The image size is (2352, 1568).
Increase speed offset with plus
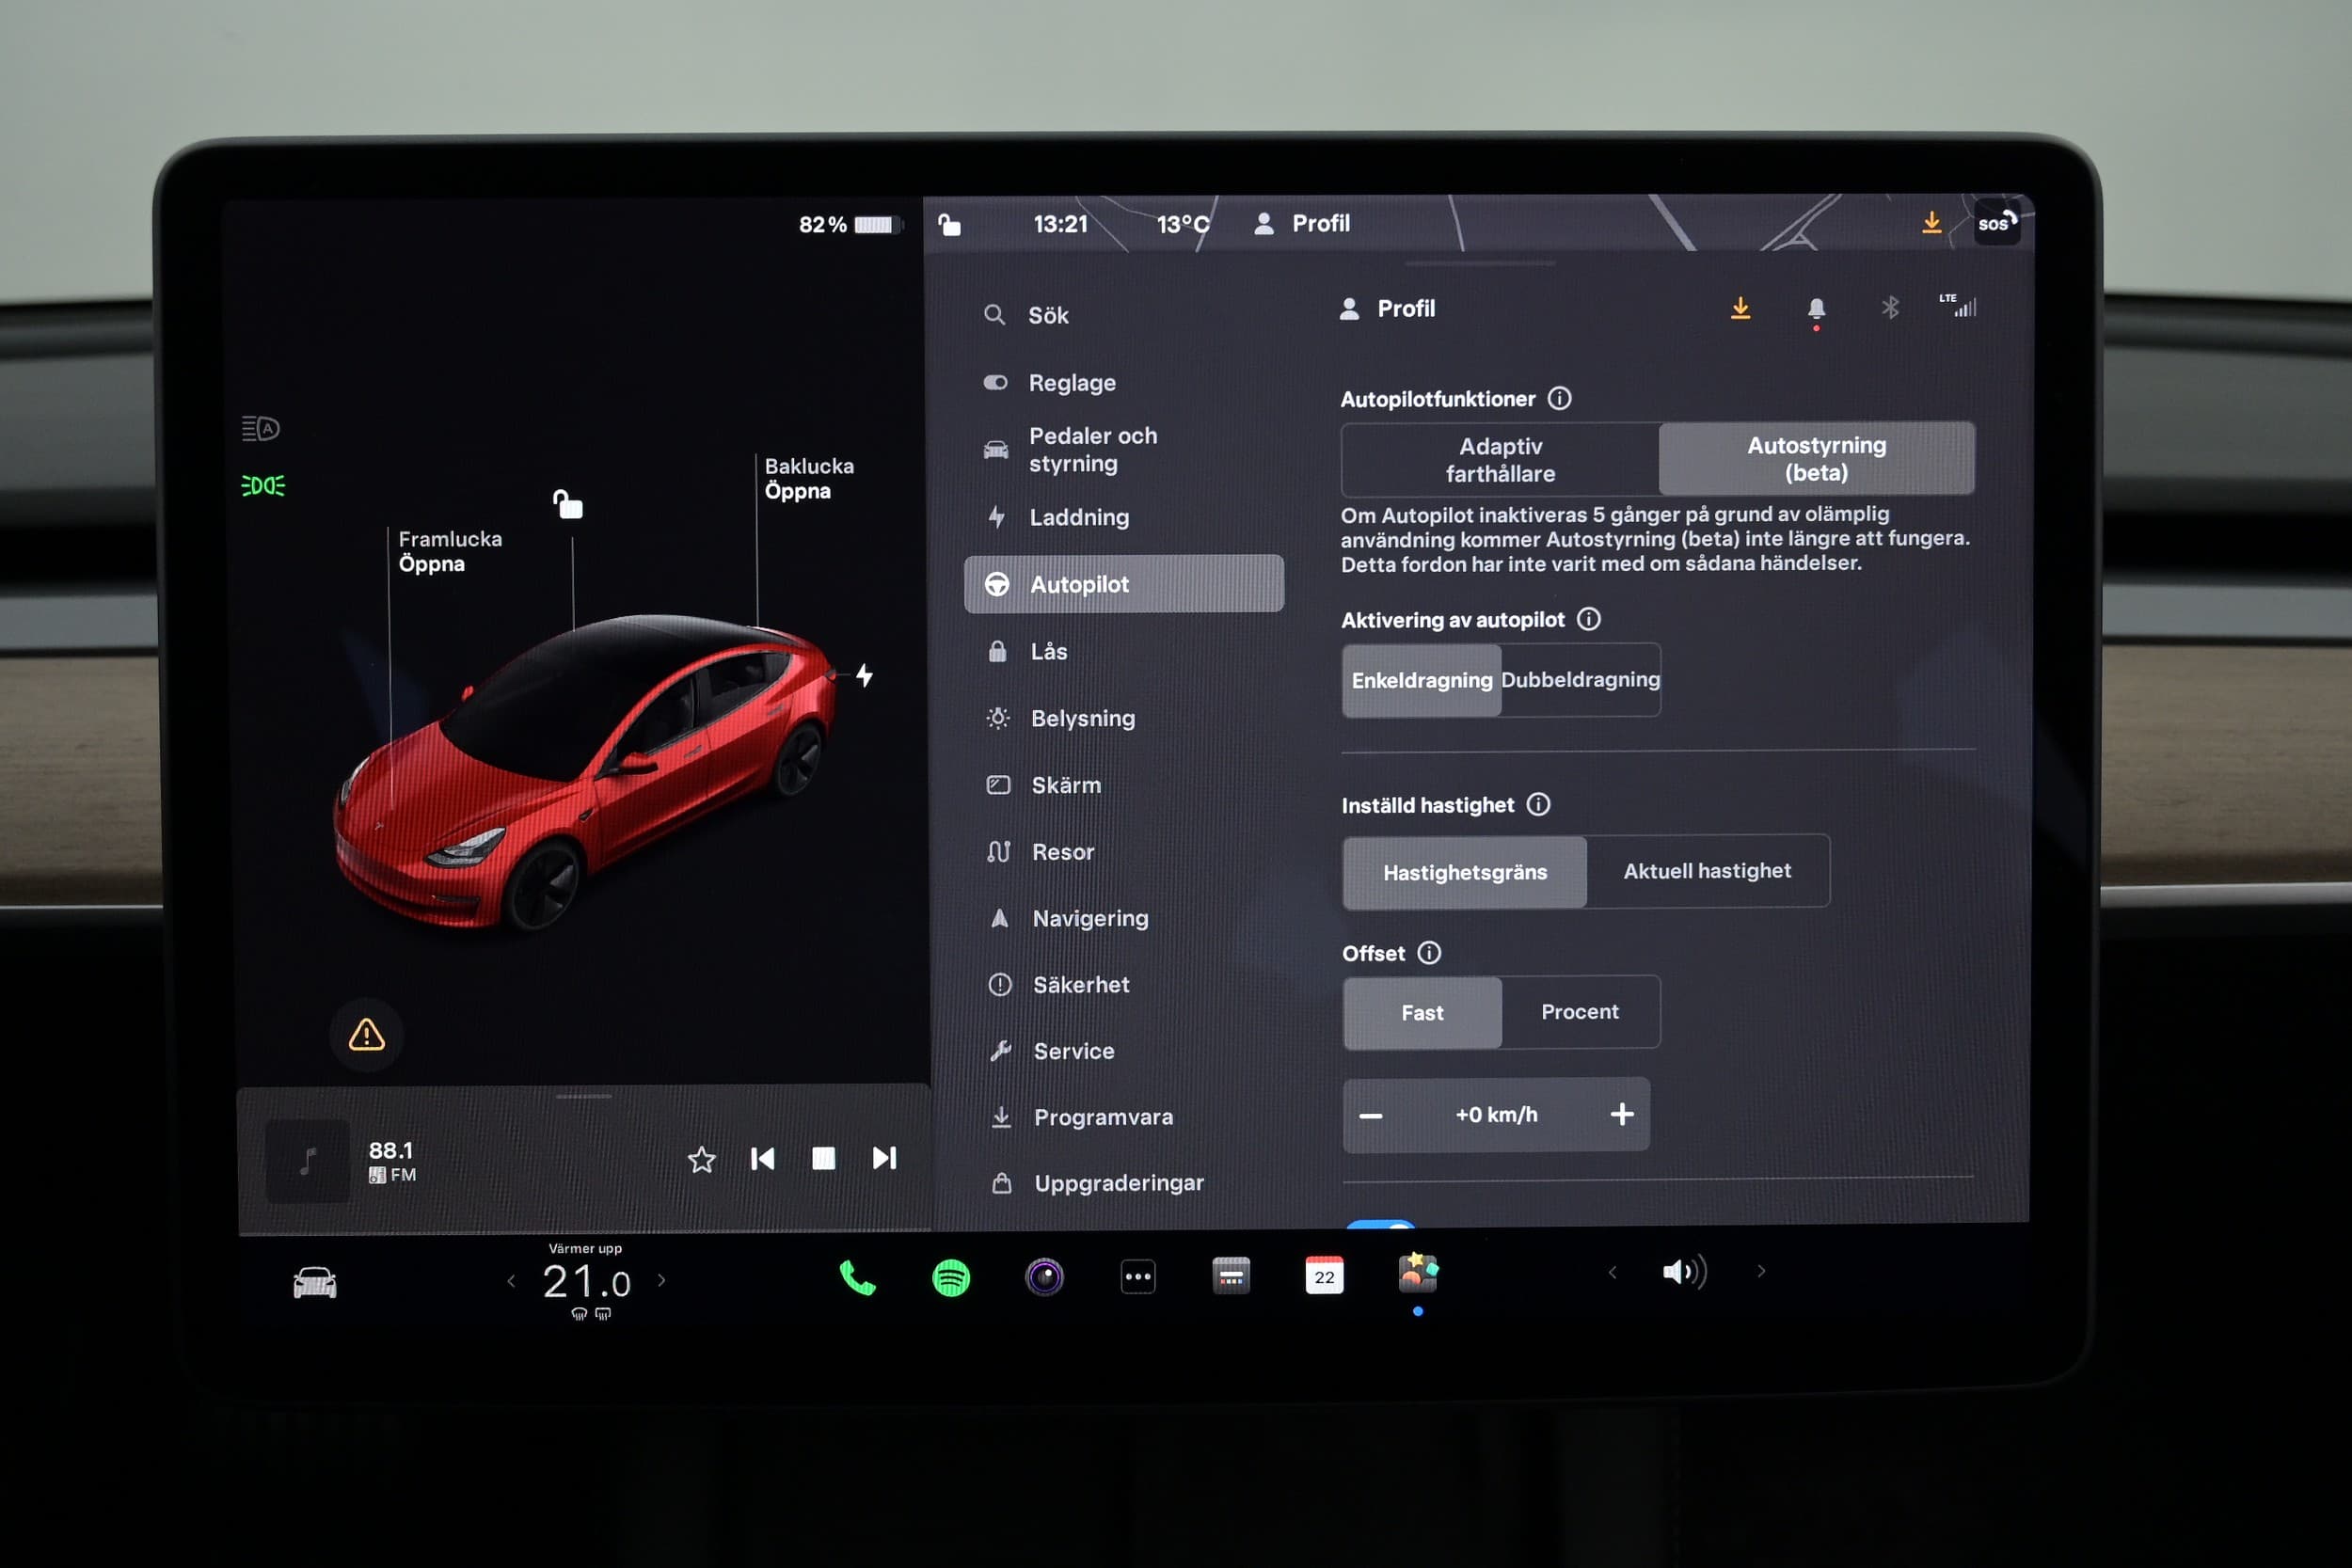(x=1621, y=1113)
